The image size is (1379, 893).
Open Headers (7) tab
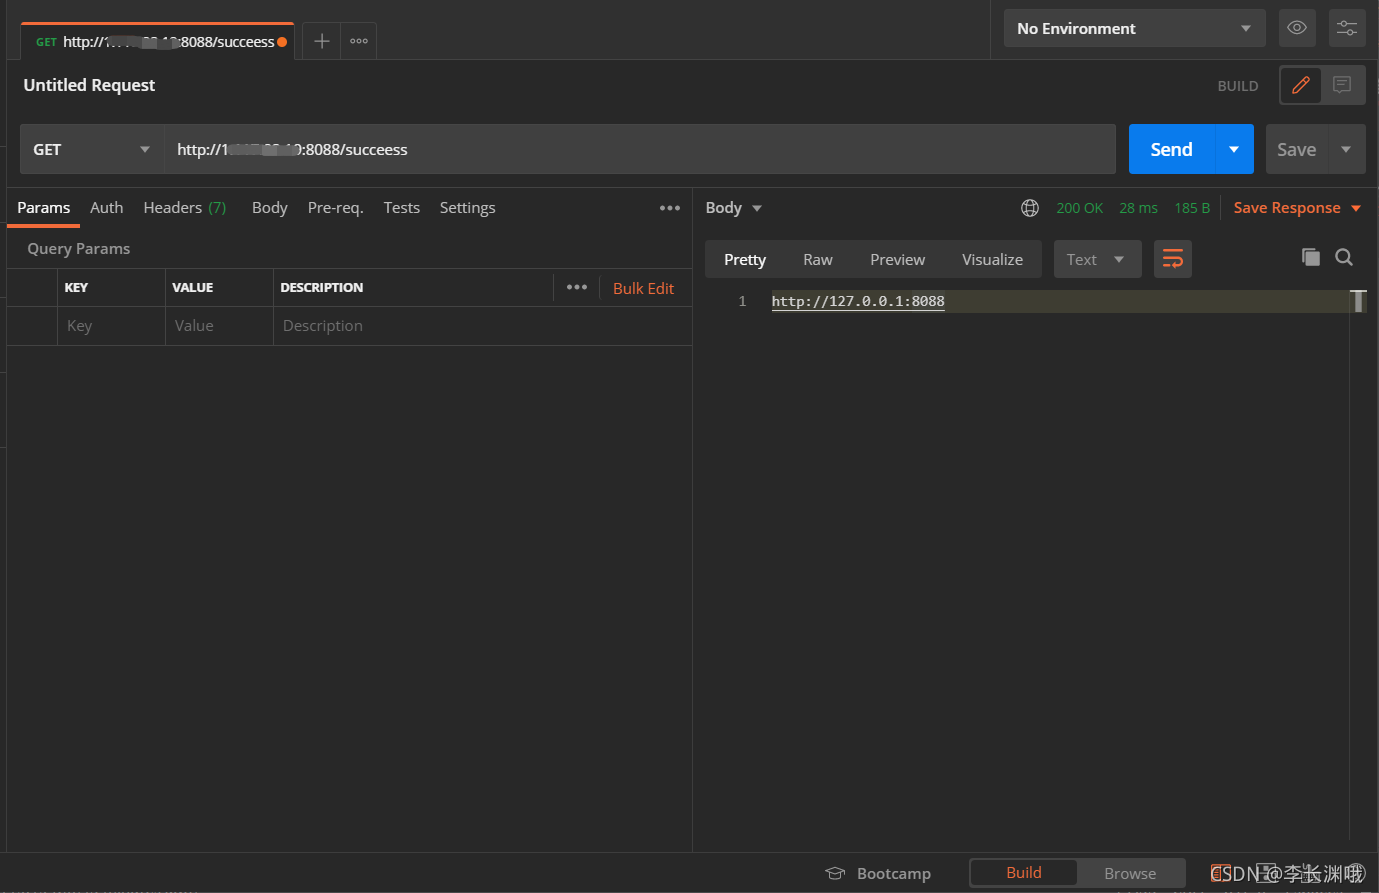pyautogui.click(x=185, y=208)
